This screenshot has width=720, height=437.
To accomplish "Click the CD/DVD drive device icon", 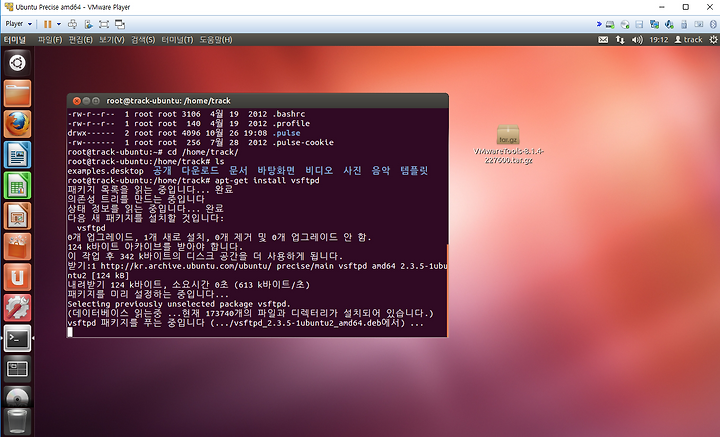I will 625,24.
